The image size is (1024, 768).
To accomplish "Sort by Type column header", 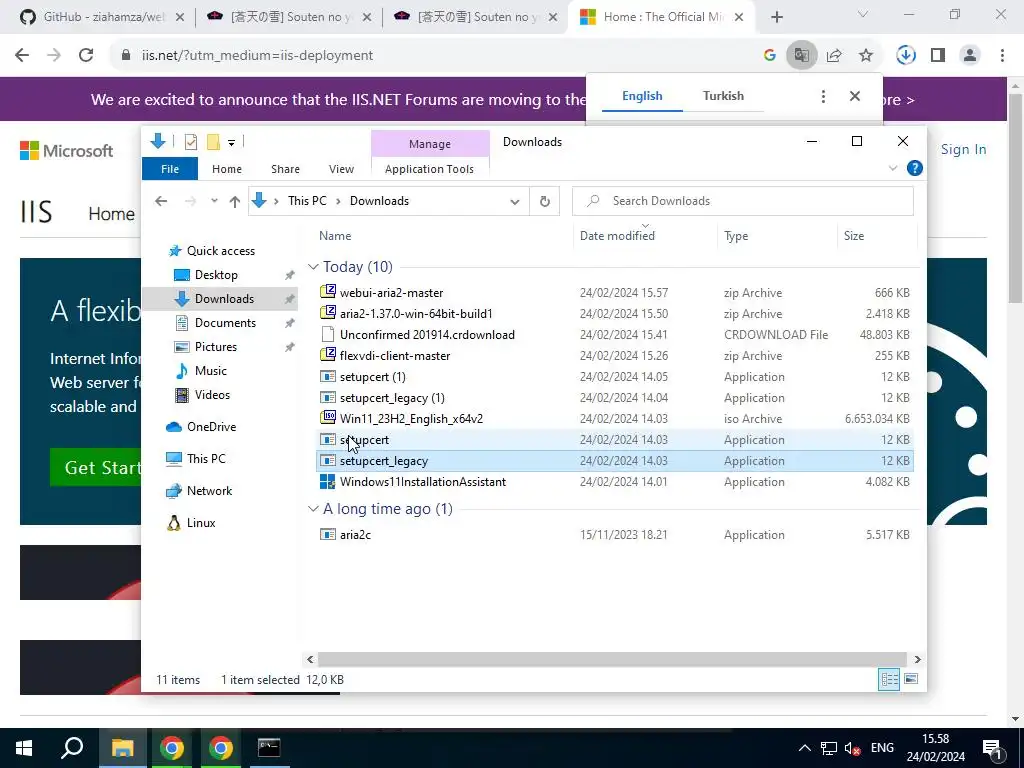I will [x=736, y=236].
